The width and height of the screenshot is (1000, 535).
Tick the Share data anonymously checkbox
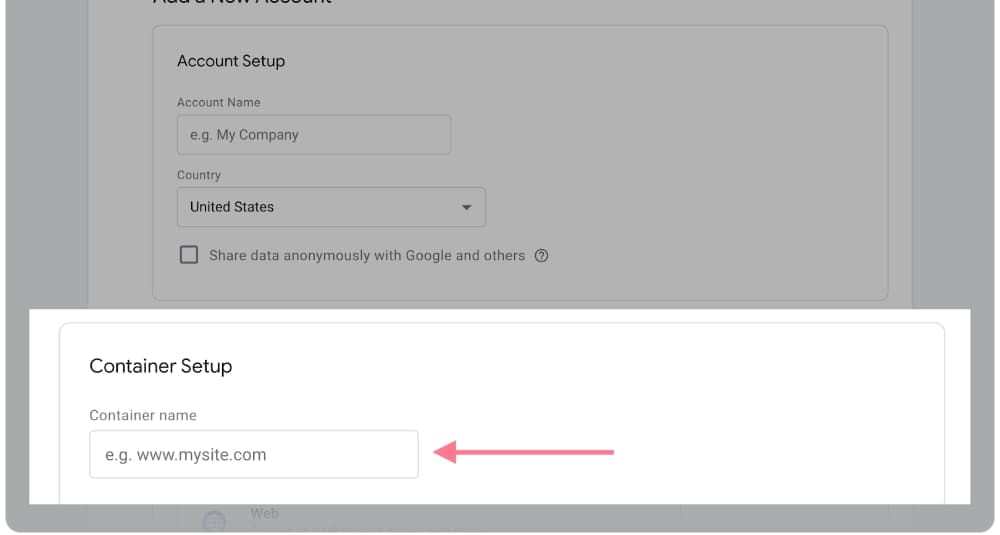click(x=189, y=255)
